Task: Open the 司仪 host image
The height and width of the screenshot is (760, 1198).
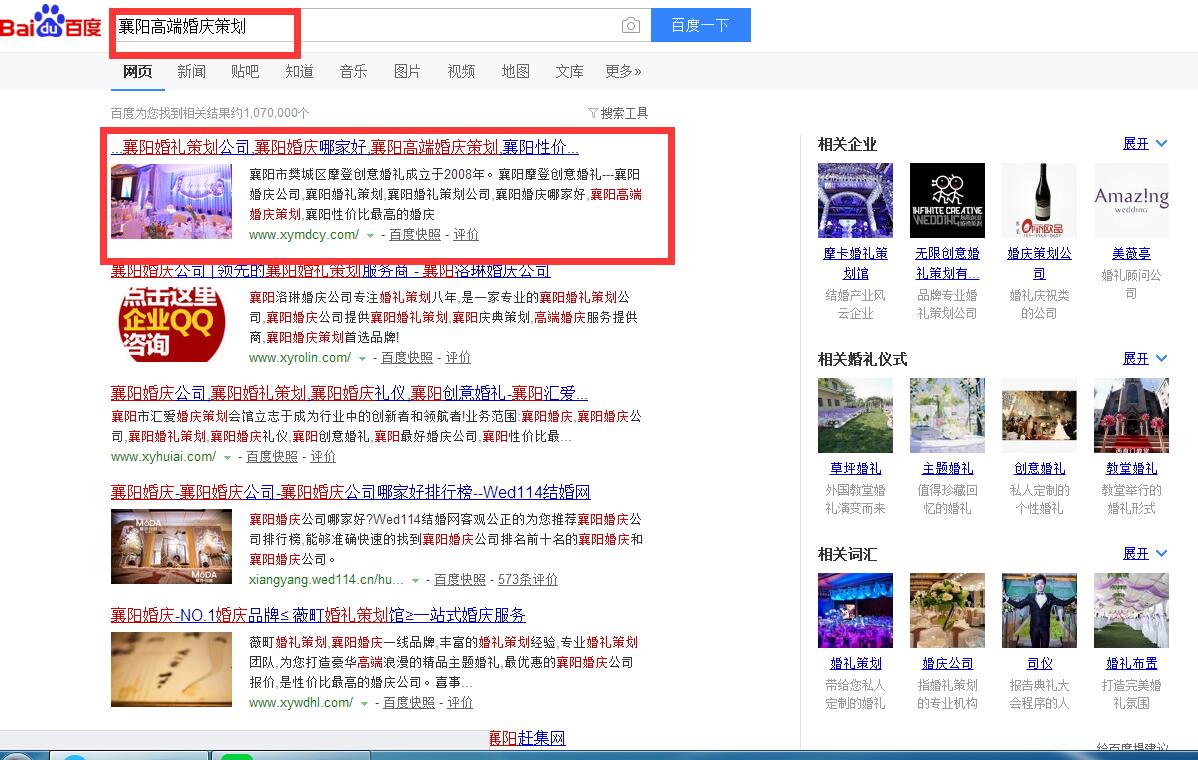Action: click(x=1039, y=610)
